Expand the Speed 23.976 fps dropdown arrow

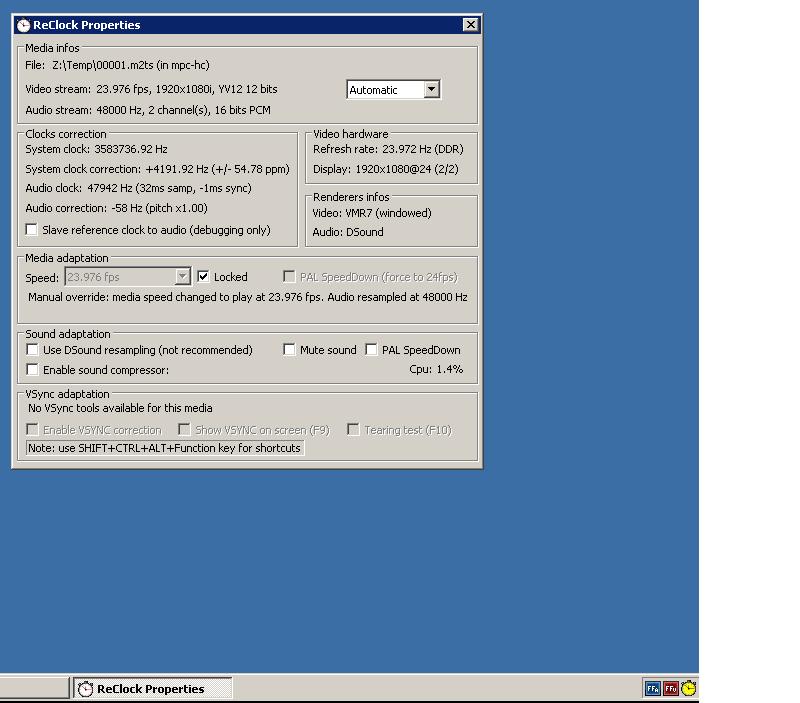182,277
